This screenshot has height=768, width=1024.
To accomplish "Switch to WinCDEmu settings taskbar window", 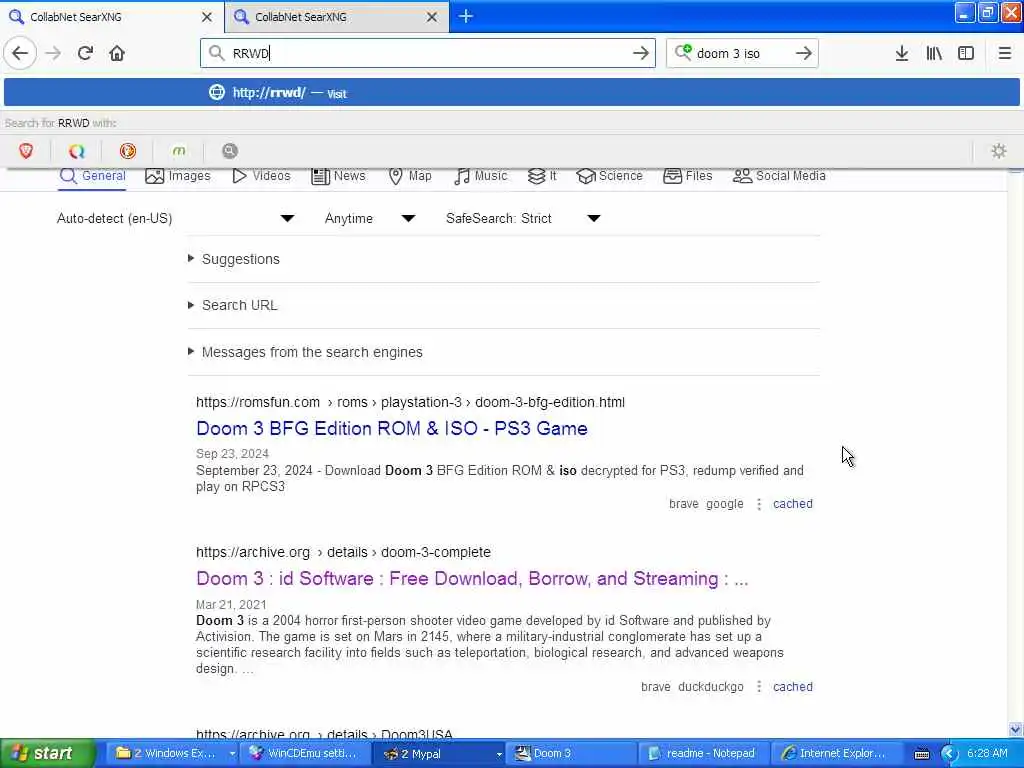I will click(307, 754).
